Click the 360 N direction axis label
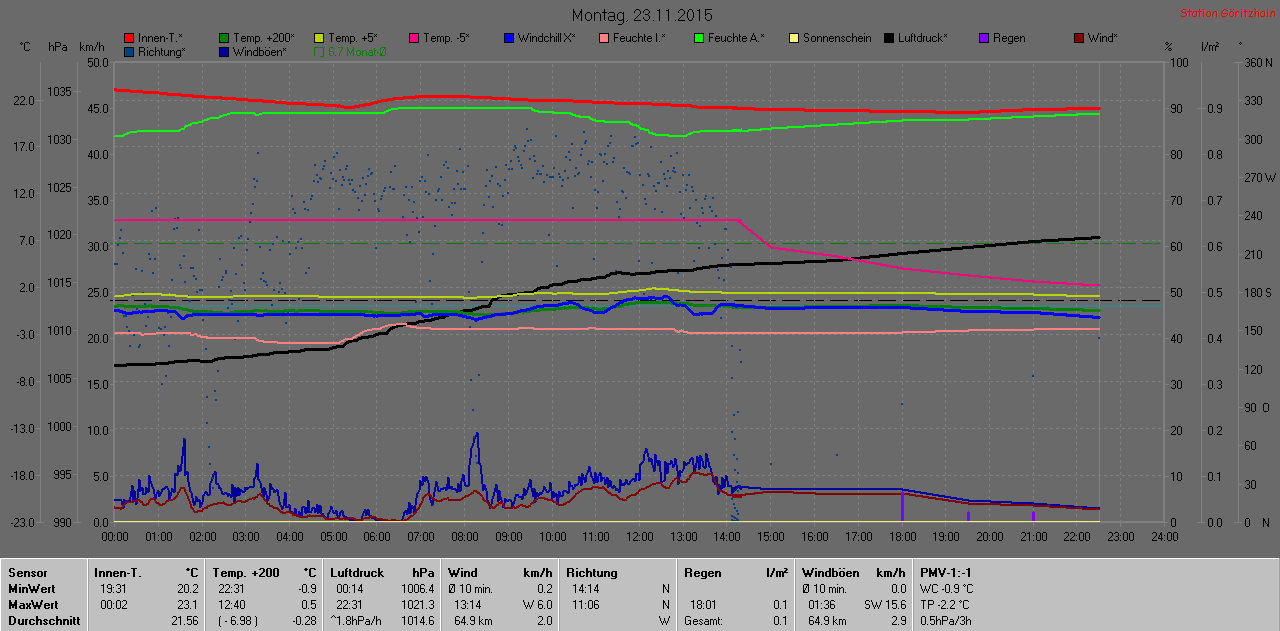Screen dimensions: 1280x631 pos(1258,63)
